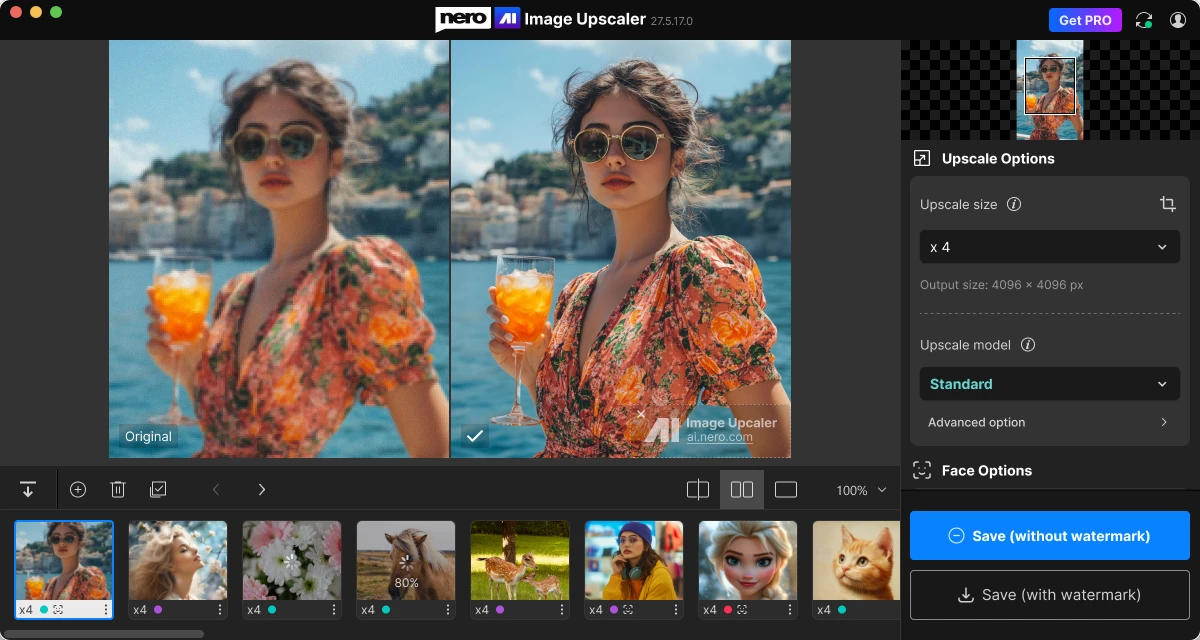Click the collapse/download arrow icon at toolbar left
This screenshot has width=1200, height=640.
(28, 489)
